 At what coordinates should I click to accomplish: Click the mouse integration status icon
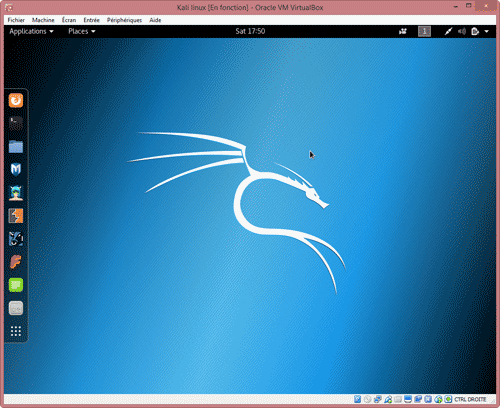(438, 399)
